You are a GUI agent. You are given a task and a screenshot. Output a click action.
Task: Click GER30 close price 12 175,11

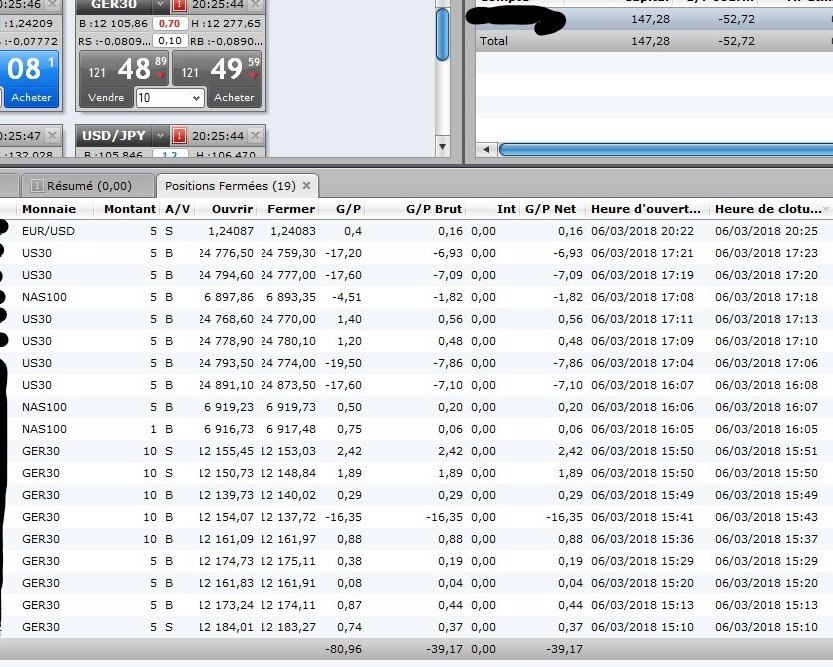coord(288,561)
